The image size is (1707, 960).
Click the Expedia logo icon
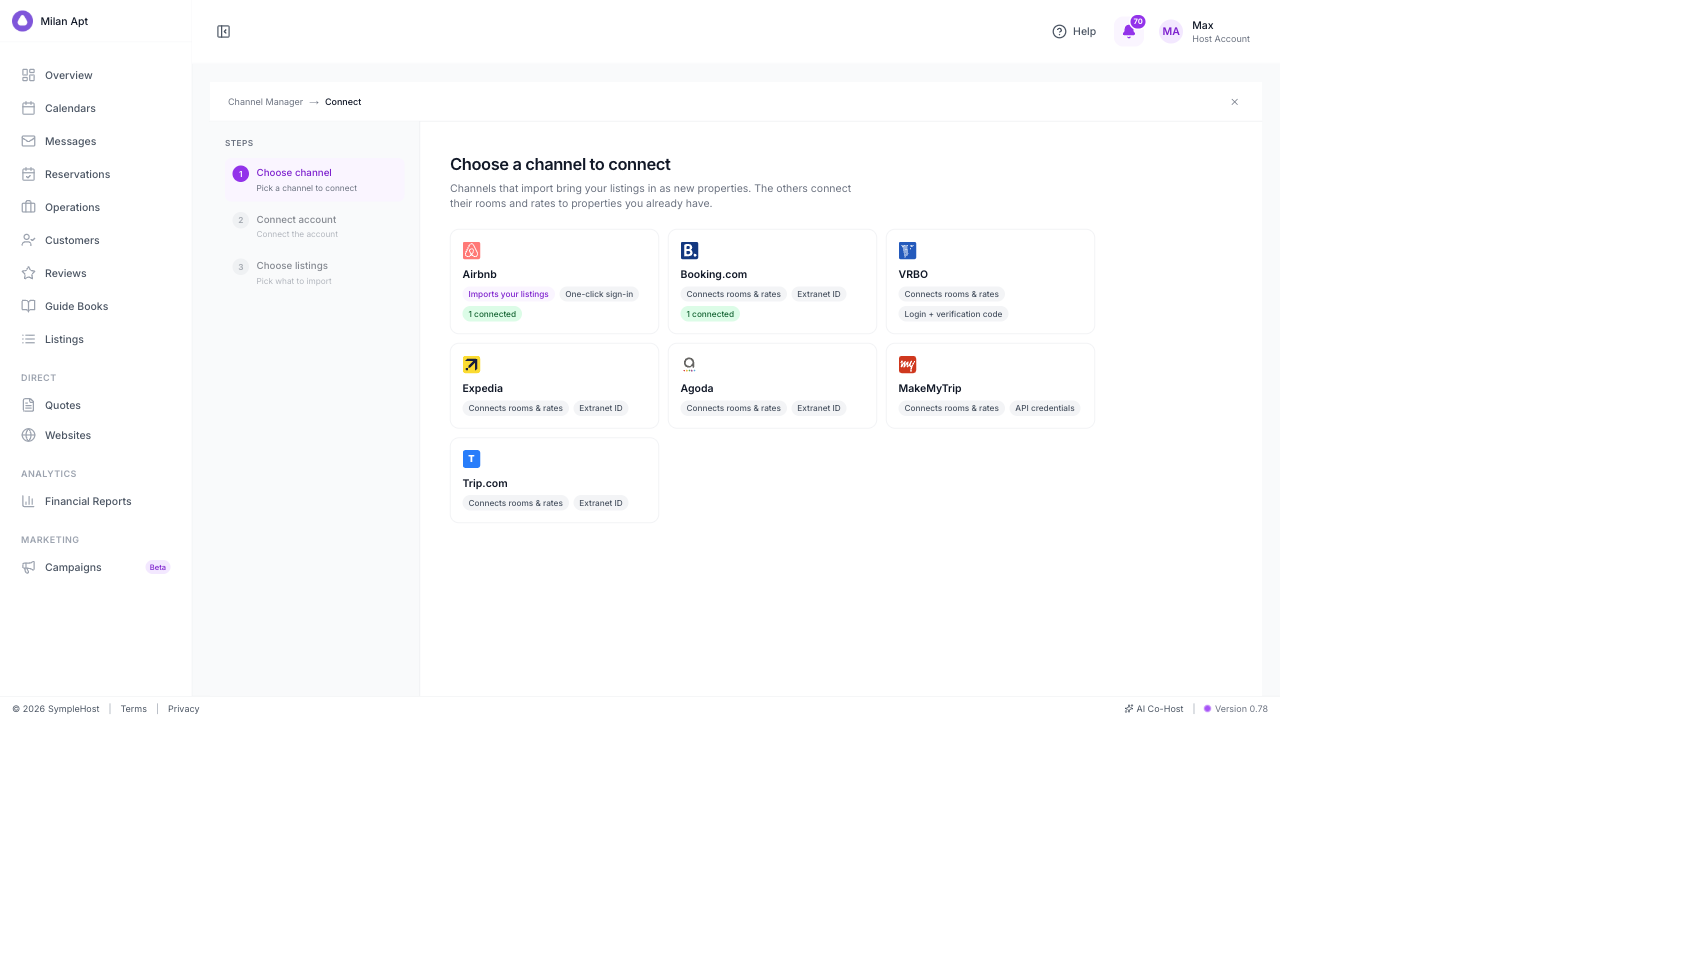coord(472,365)
